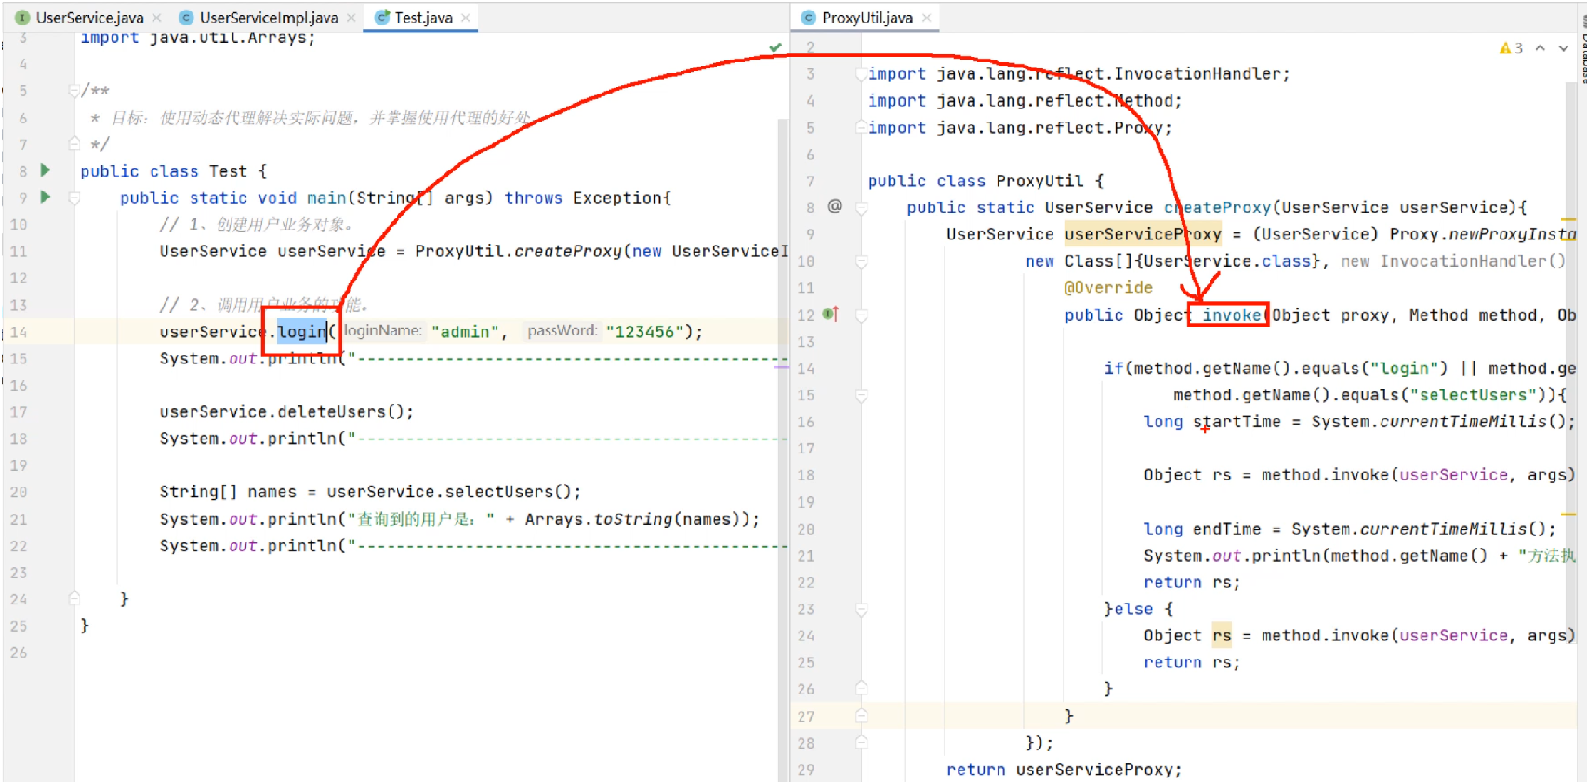Run the Test class from its gutter arrow

tap(44, 170)
